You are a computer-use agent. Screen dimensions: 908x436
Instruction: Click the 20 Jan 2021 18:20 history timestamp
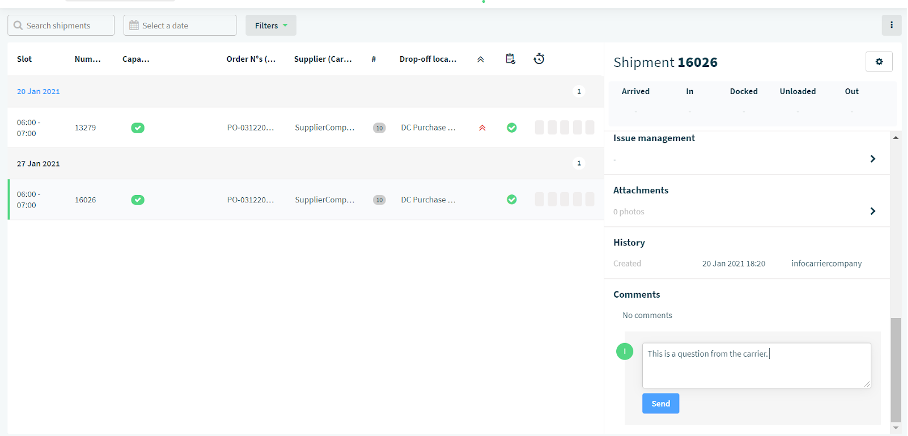tap(734, 263)
